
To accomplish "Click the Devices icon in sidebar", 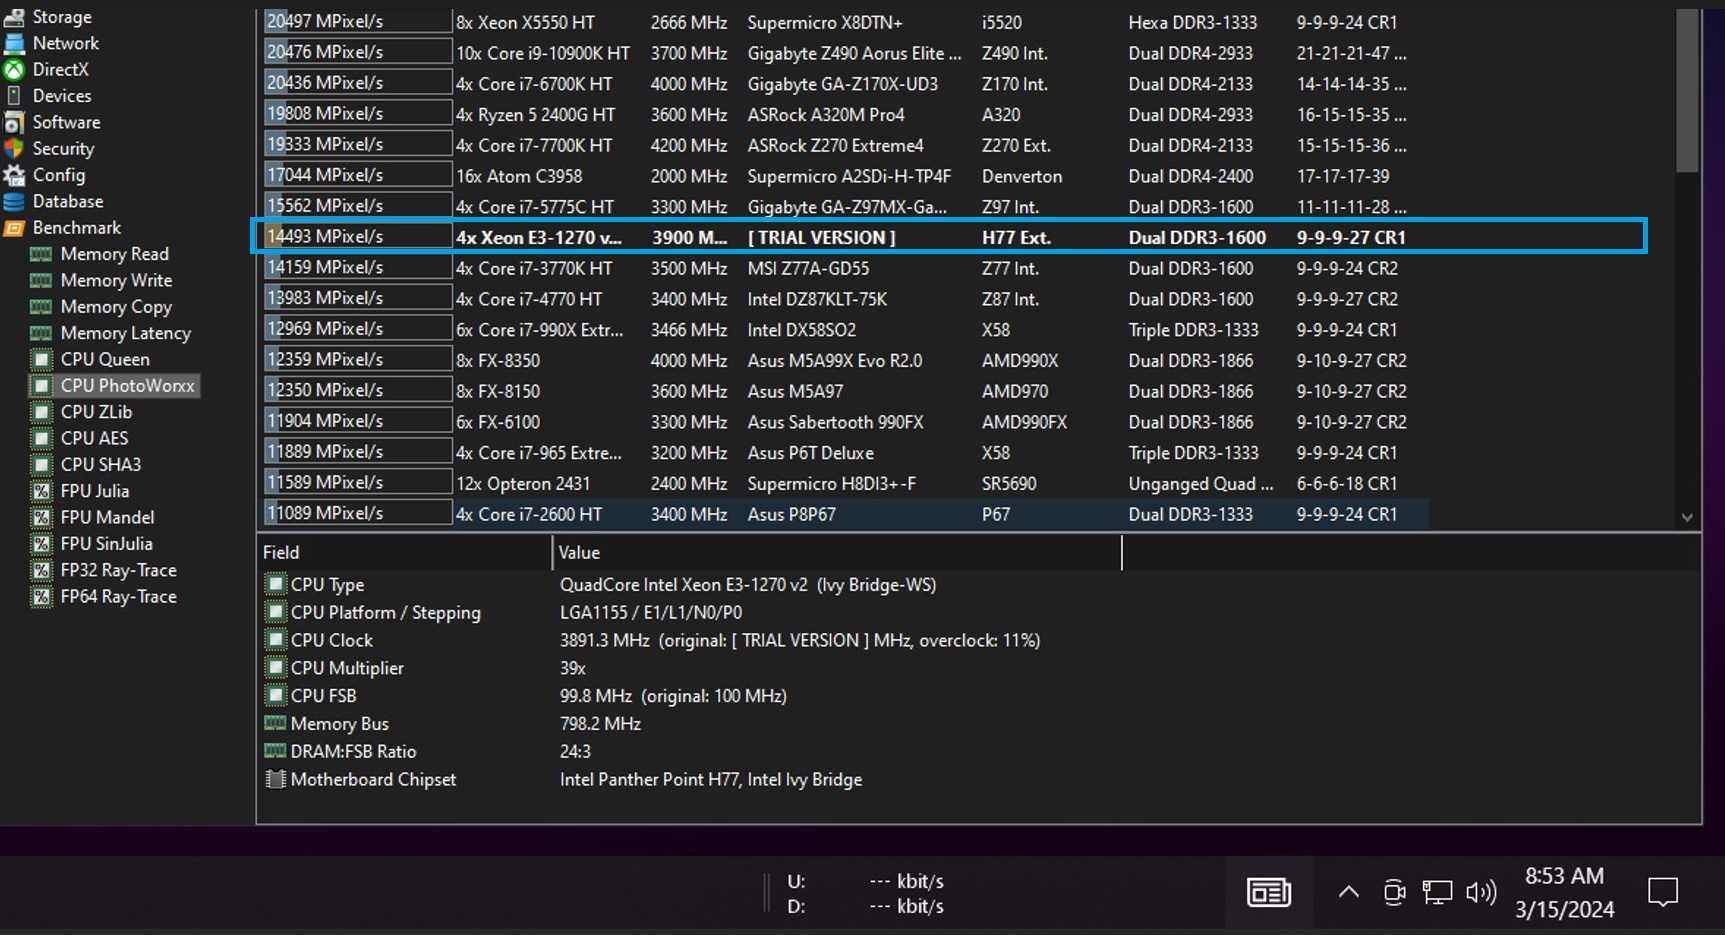I will click(x=14, y=96).
